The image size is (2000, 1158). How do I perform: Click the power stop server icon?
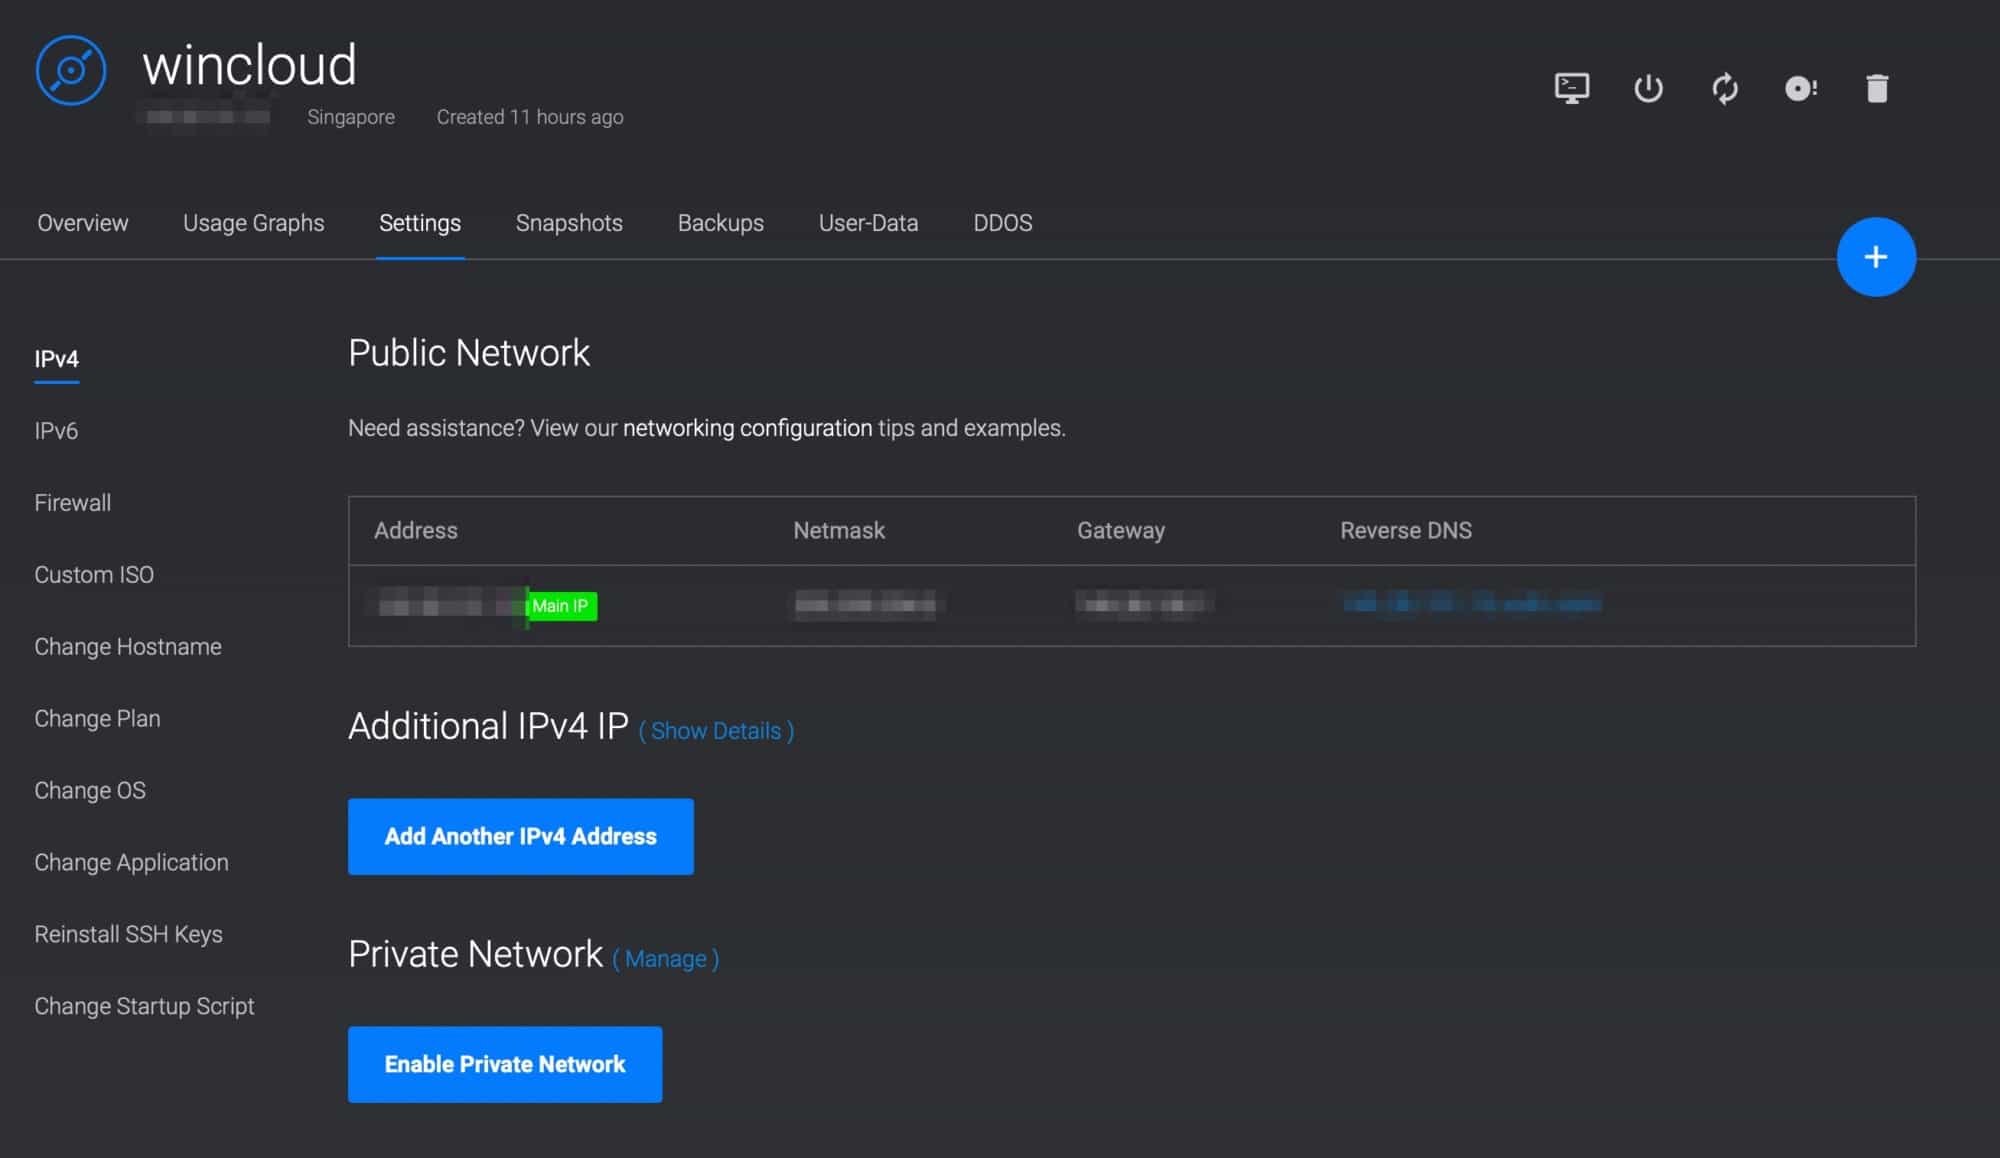click(1648, 88)
